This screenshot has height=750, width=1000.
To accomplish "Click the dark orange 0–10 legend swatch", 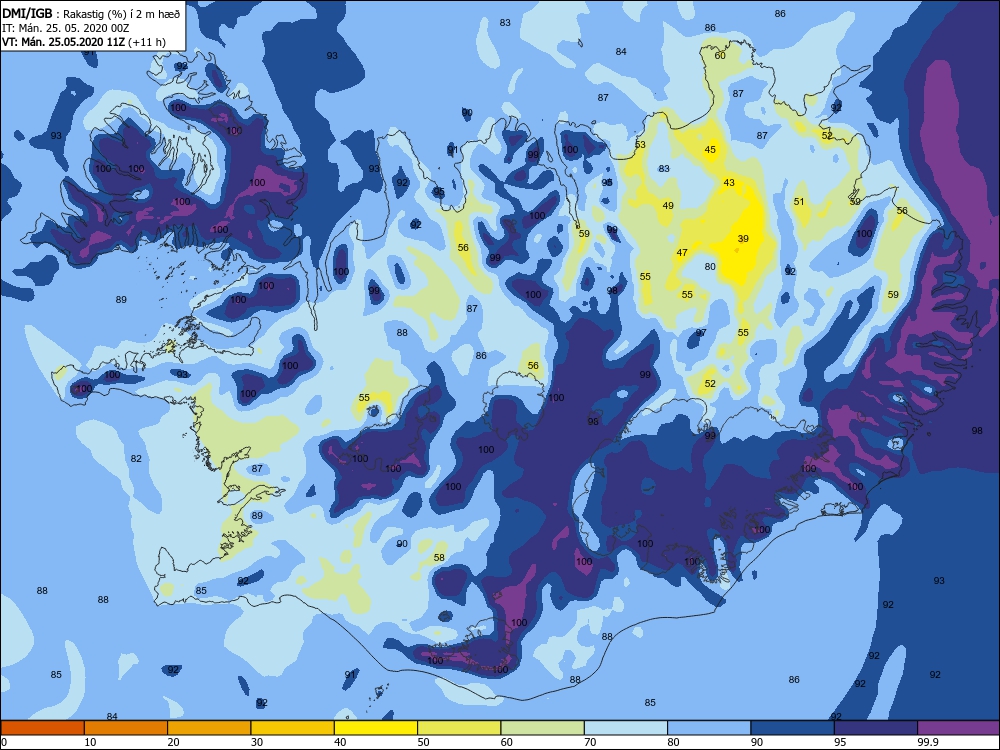I will 42,728.
